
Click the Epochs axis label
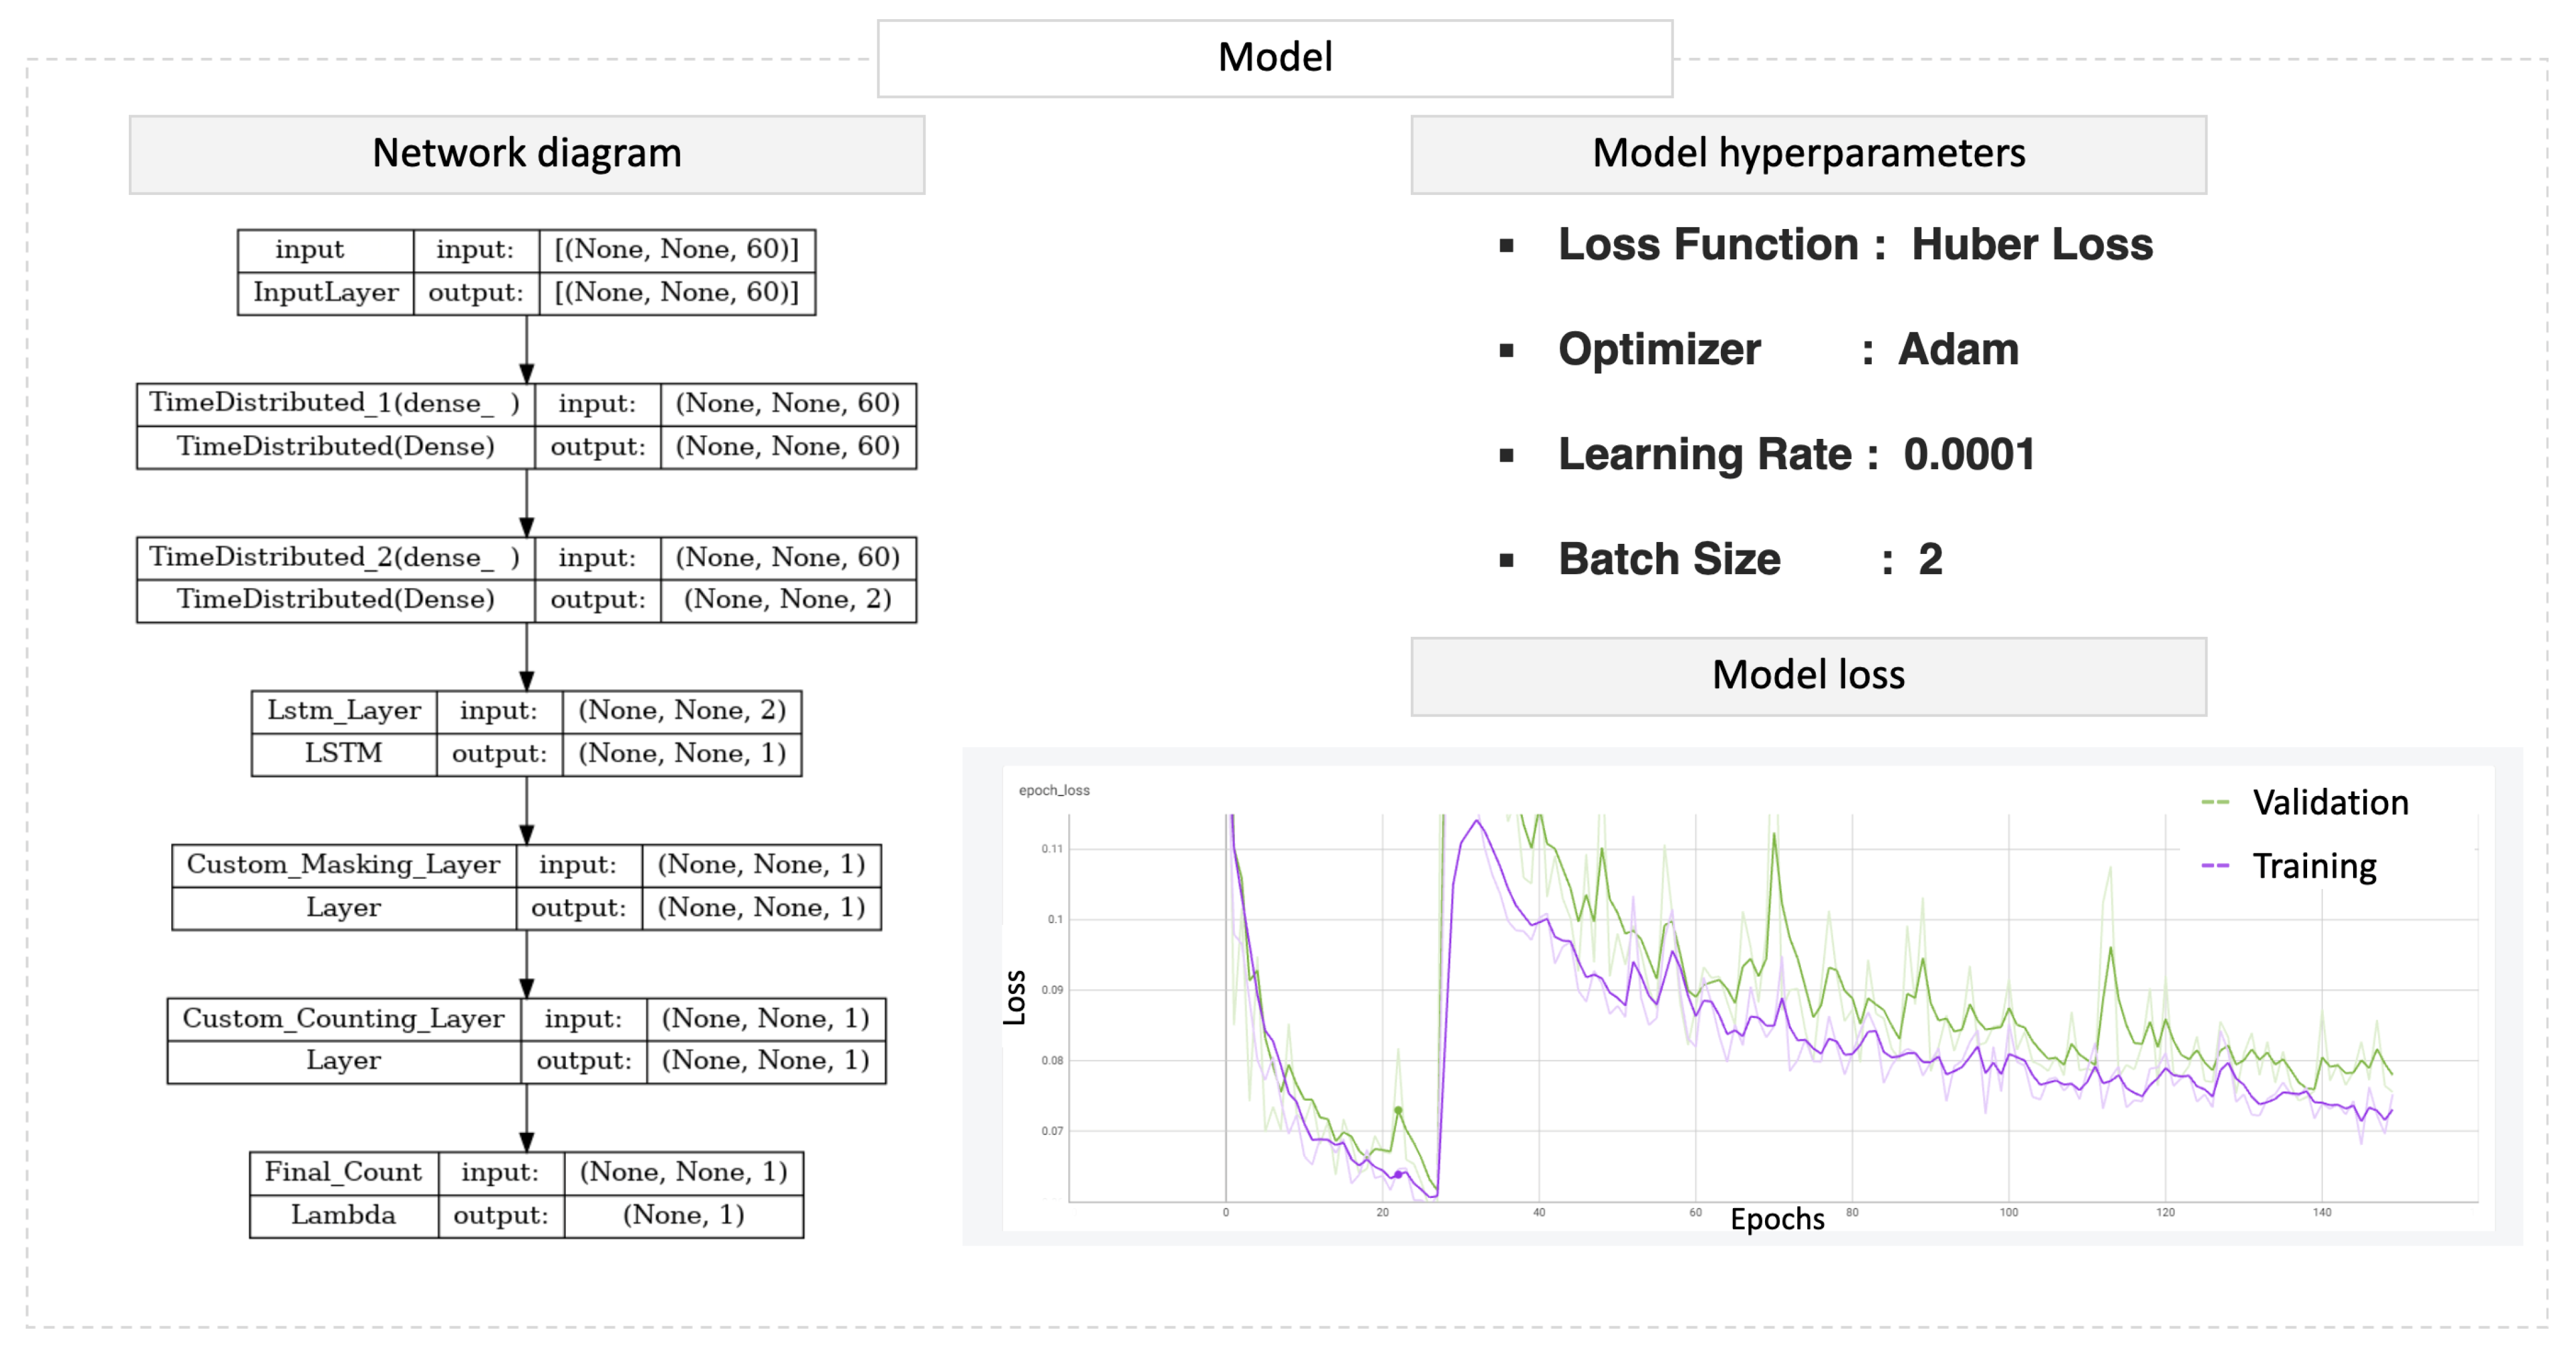click(1777, 1219)
